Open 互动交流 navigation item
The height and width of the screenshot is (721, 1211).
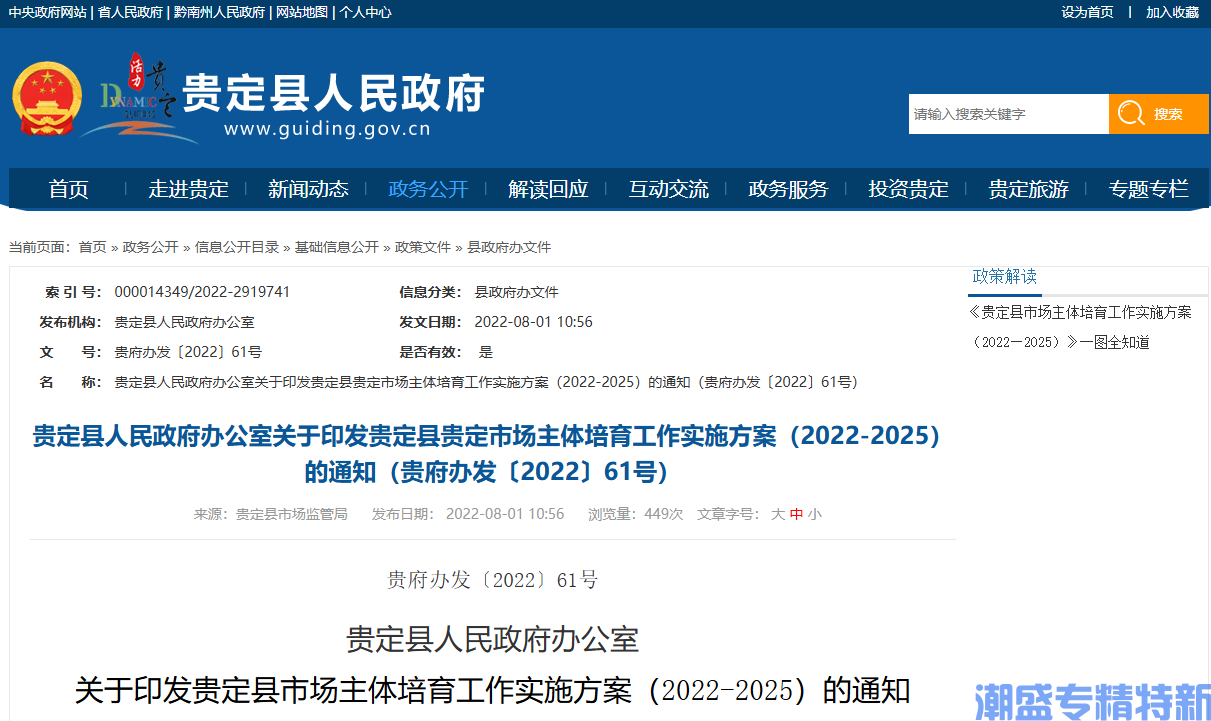click(668, 189)
